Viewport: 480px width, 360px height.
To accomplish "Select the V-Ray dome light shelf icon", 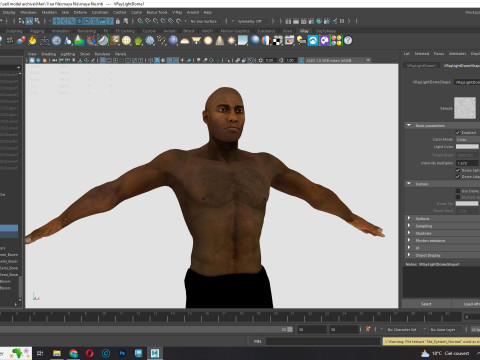I will [x=184, y=41].
